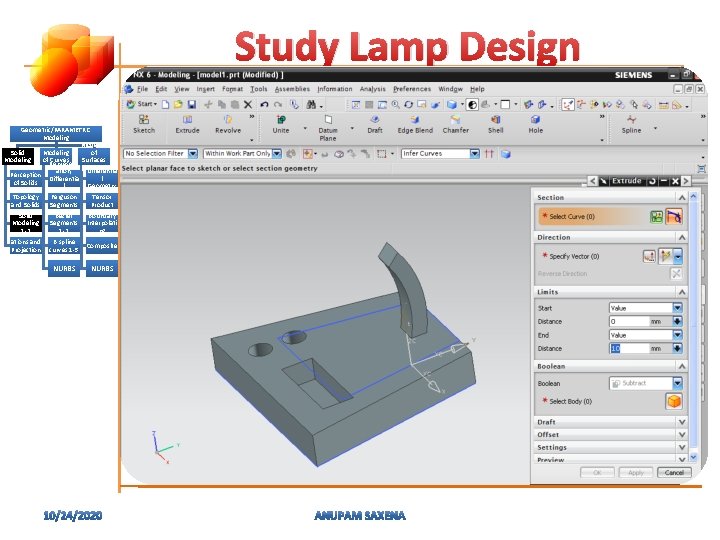
Task: Click the Reverse Direction icon
Action: 676,274
